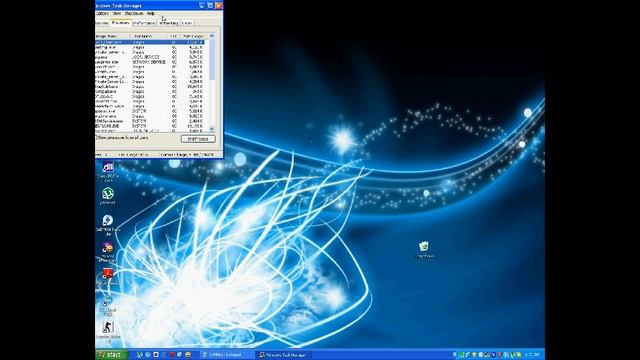Open the Help menu in Task Manager
Viewport: 640px width, 360px height.
coord(151,13)
